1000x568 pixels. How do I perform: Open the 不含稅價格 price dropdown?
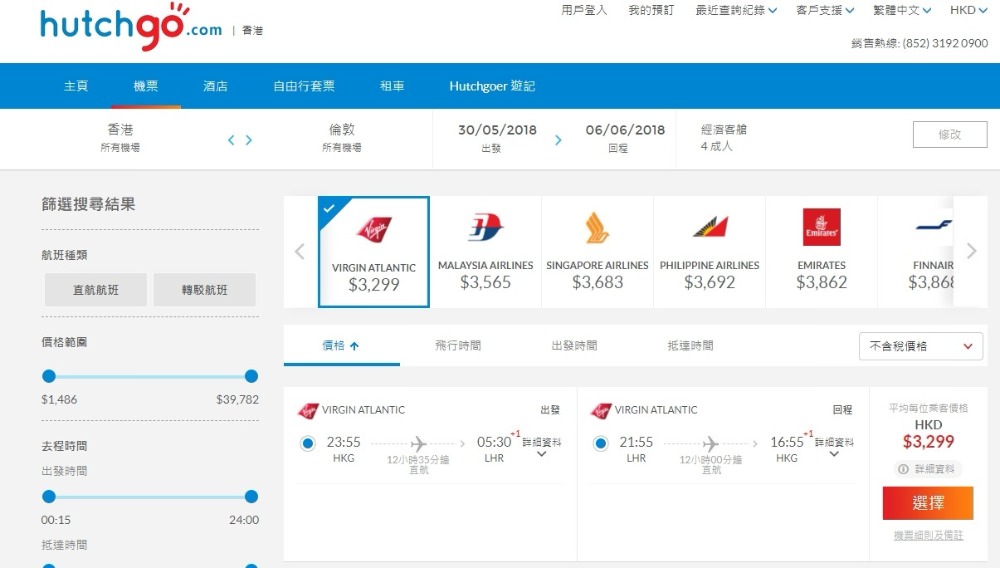click(x=921, y=346)
